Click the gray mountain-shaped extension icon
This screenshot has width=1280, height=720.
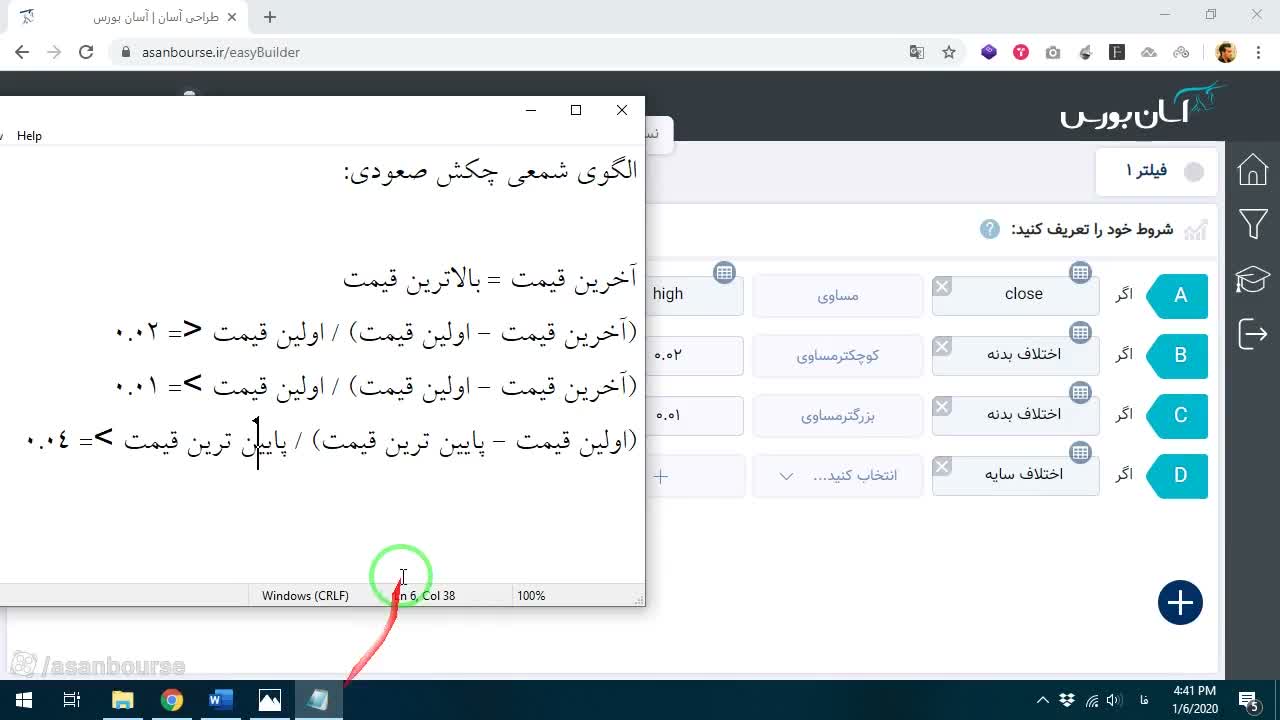pos(1149,52)
